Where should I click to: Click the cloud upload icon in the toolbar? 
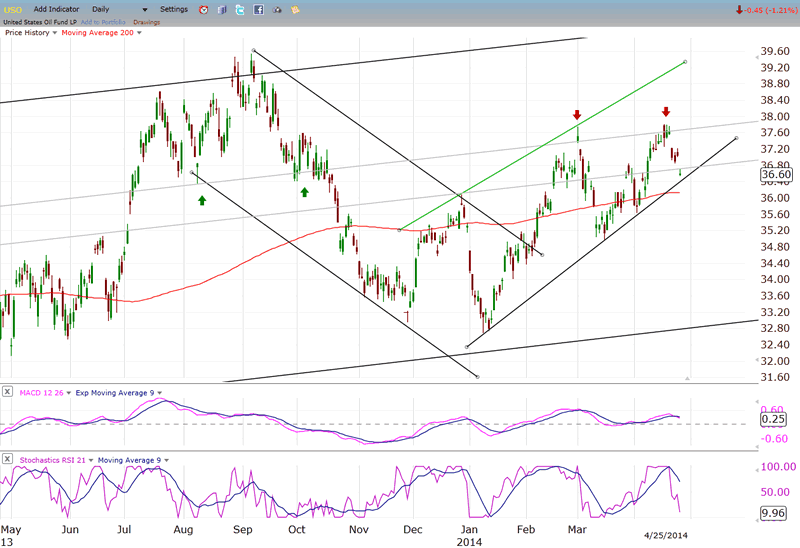[x=276, y=9]
